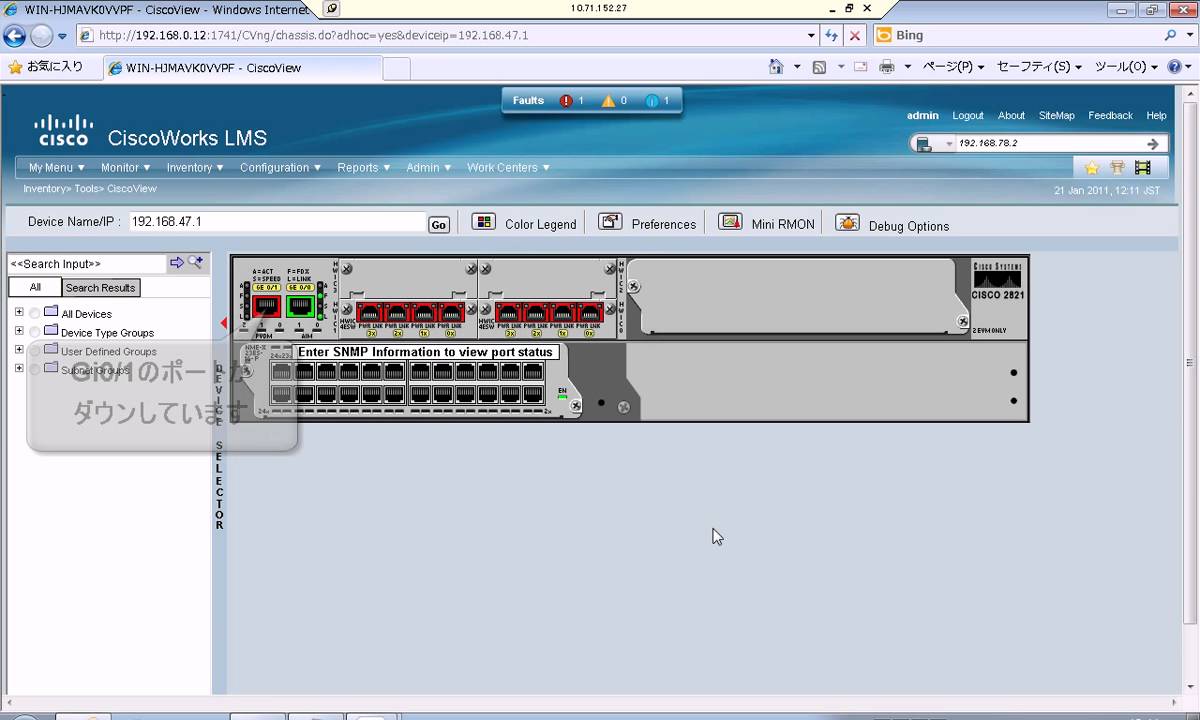Open the ツール(O) dropdown menu
This screenshot has width=1200, height=720.
tap(1126, 67)
